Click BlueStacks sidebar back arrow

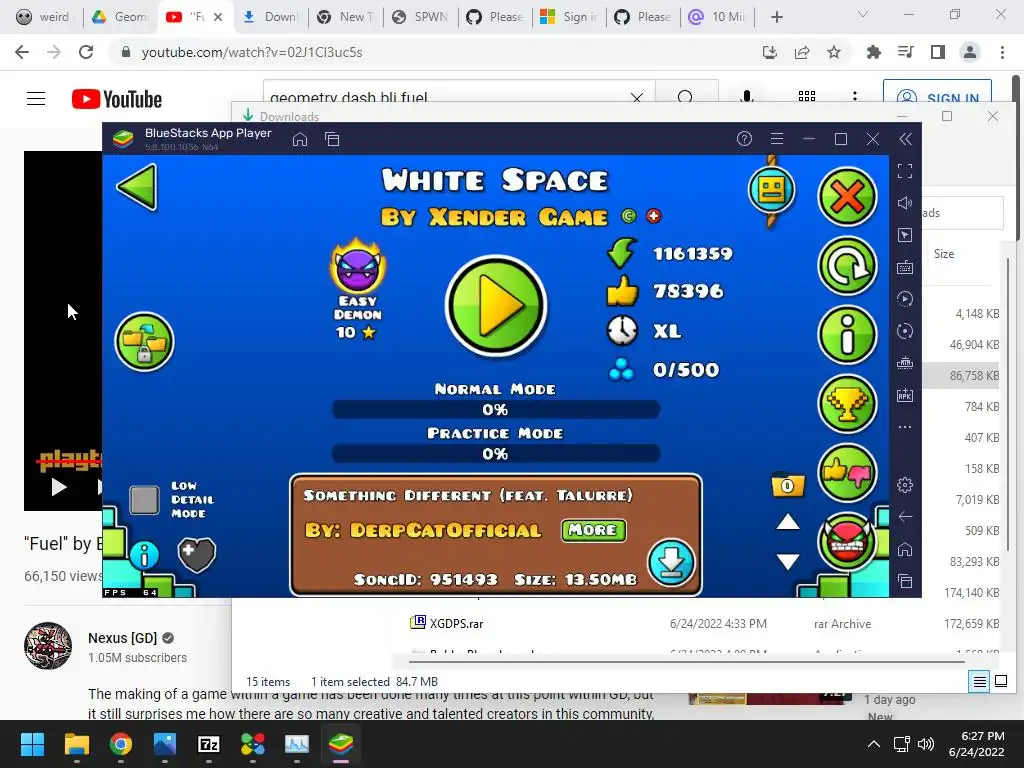(x=905, y=517)
